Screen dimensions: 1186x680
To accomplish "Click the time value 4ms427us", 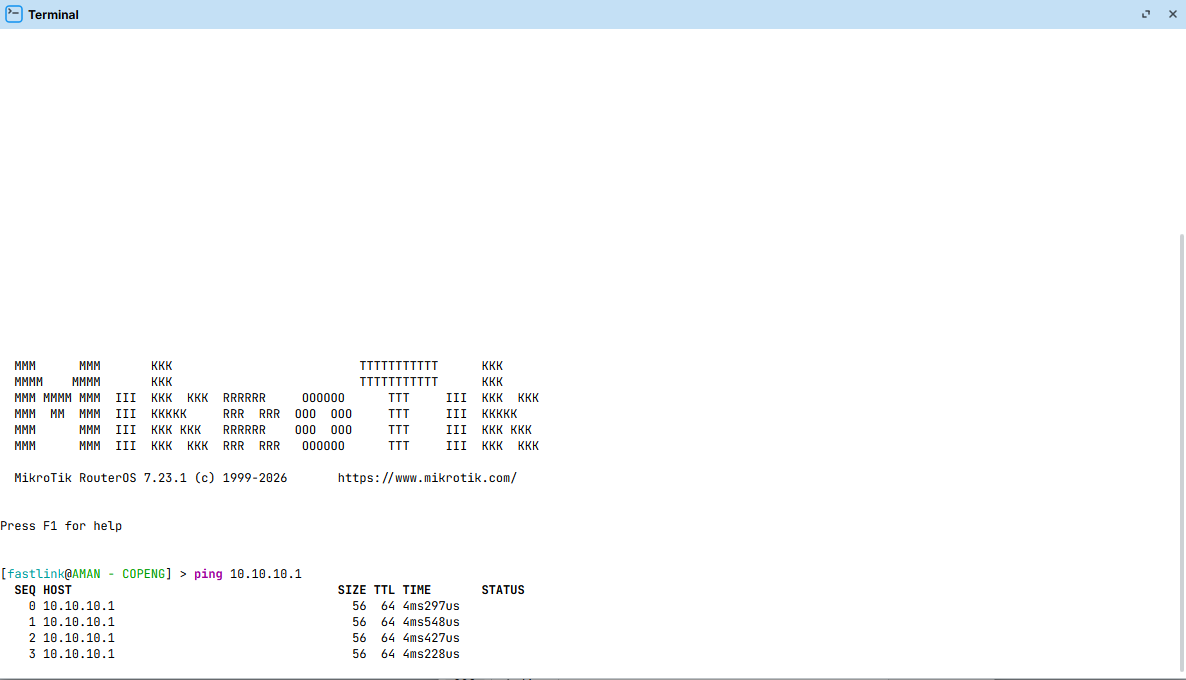I will click(431, 638).
